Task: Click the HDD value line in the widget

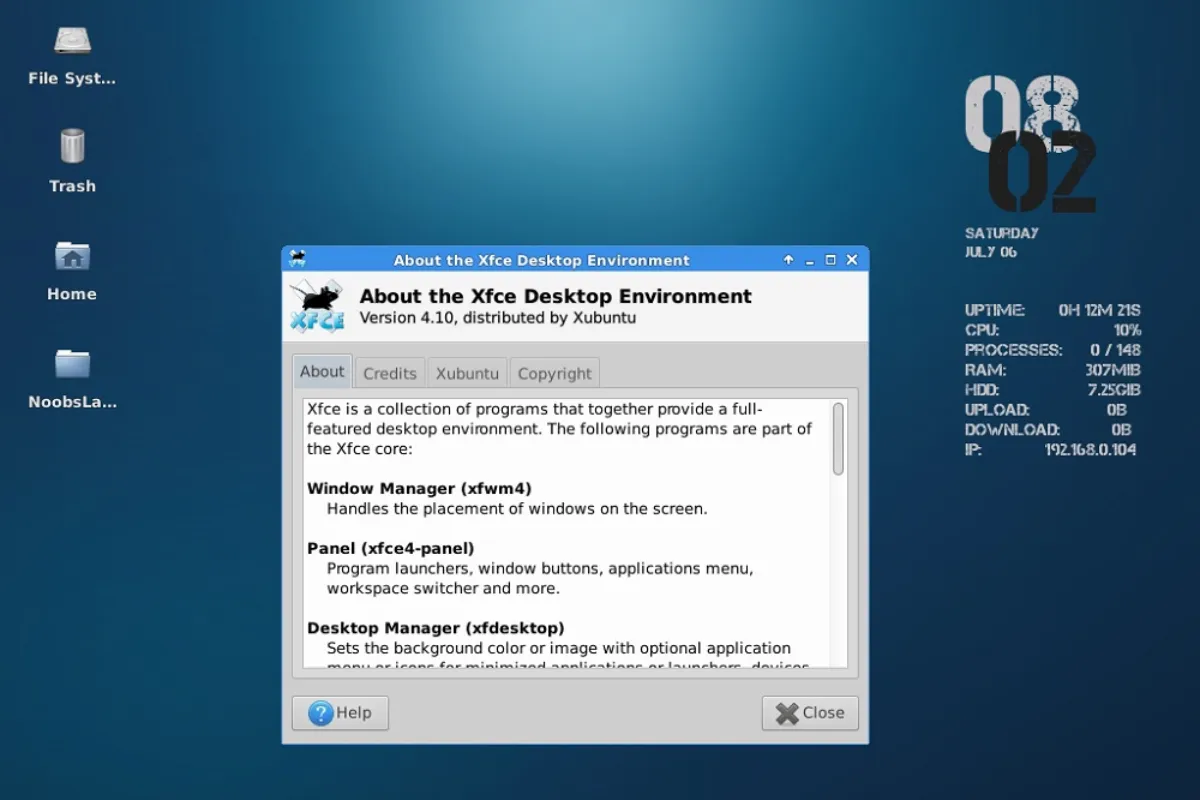Action: coord(1053,390)
